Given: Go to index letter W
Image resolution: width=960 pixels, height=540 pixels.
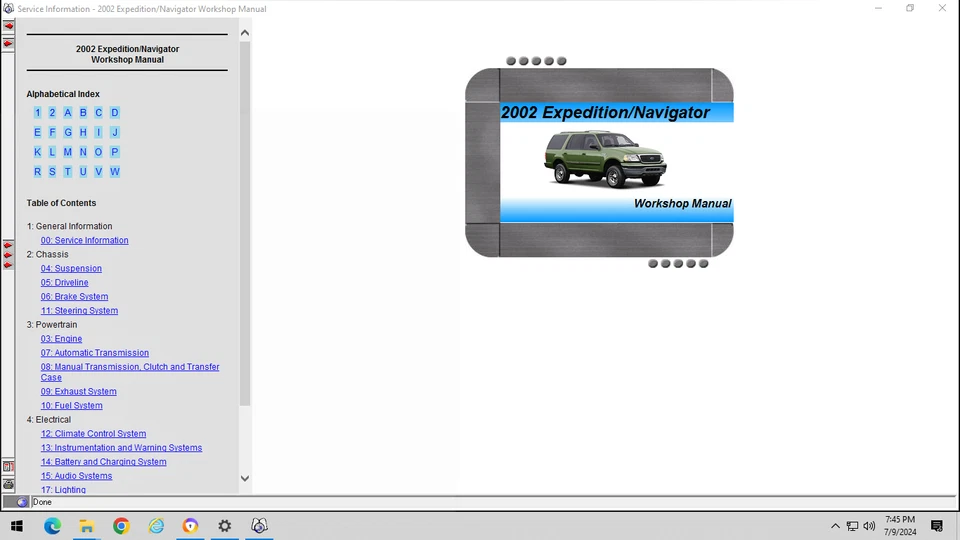Looking at the screenshot, I should [114, 172].
